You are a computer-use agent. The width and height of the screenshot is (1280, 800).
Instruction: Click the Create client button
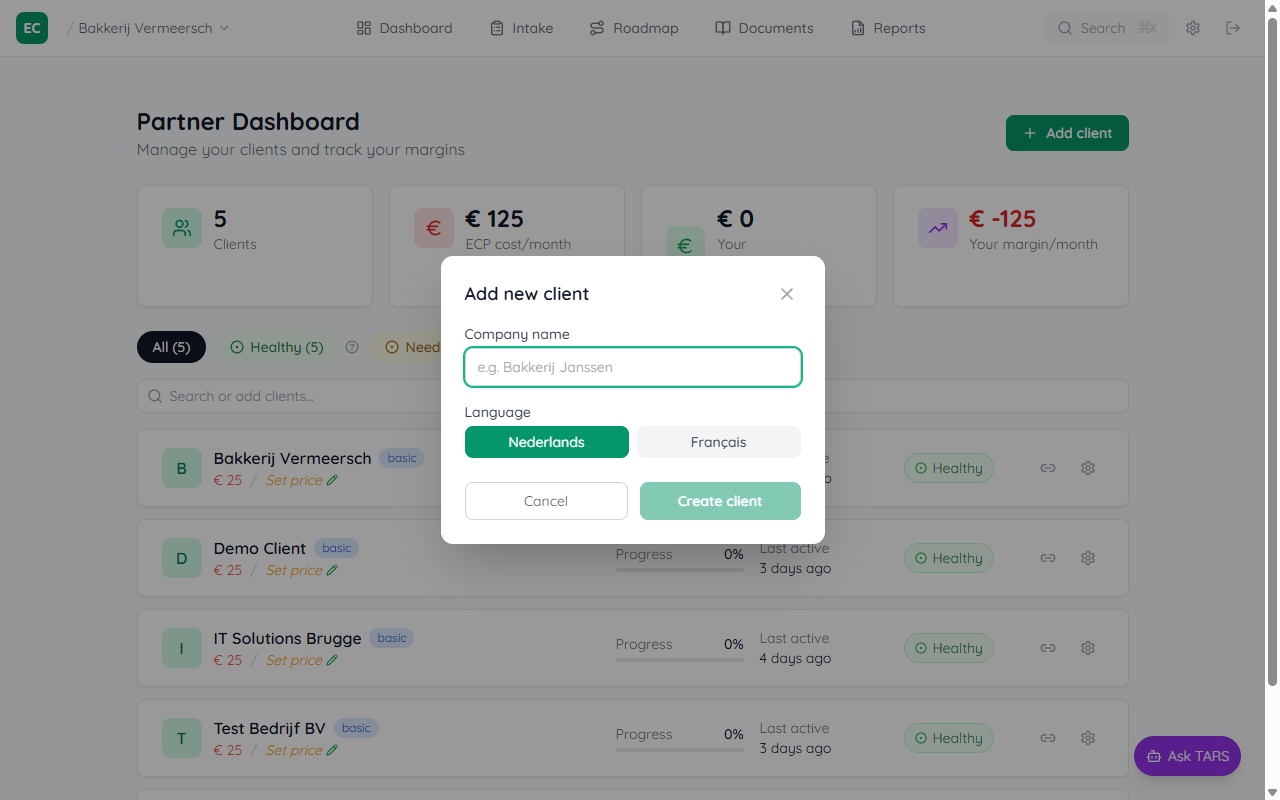tap(720, 501)
